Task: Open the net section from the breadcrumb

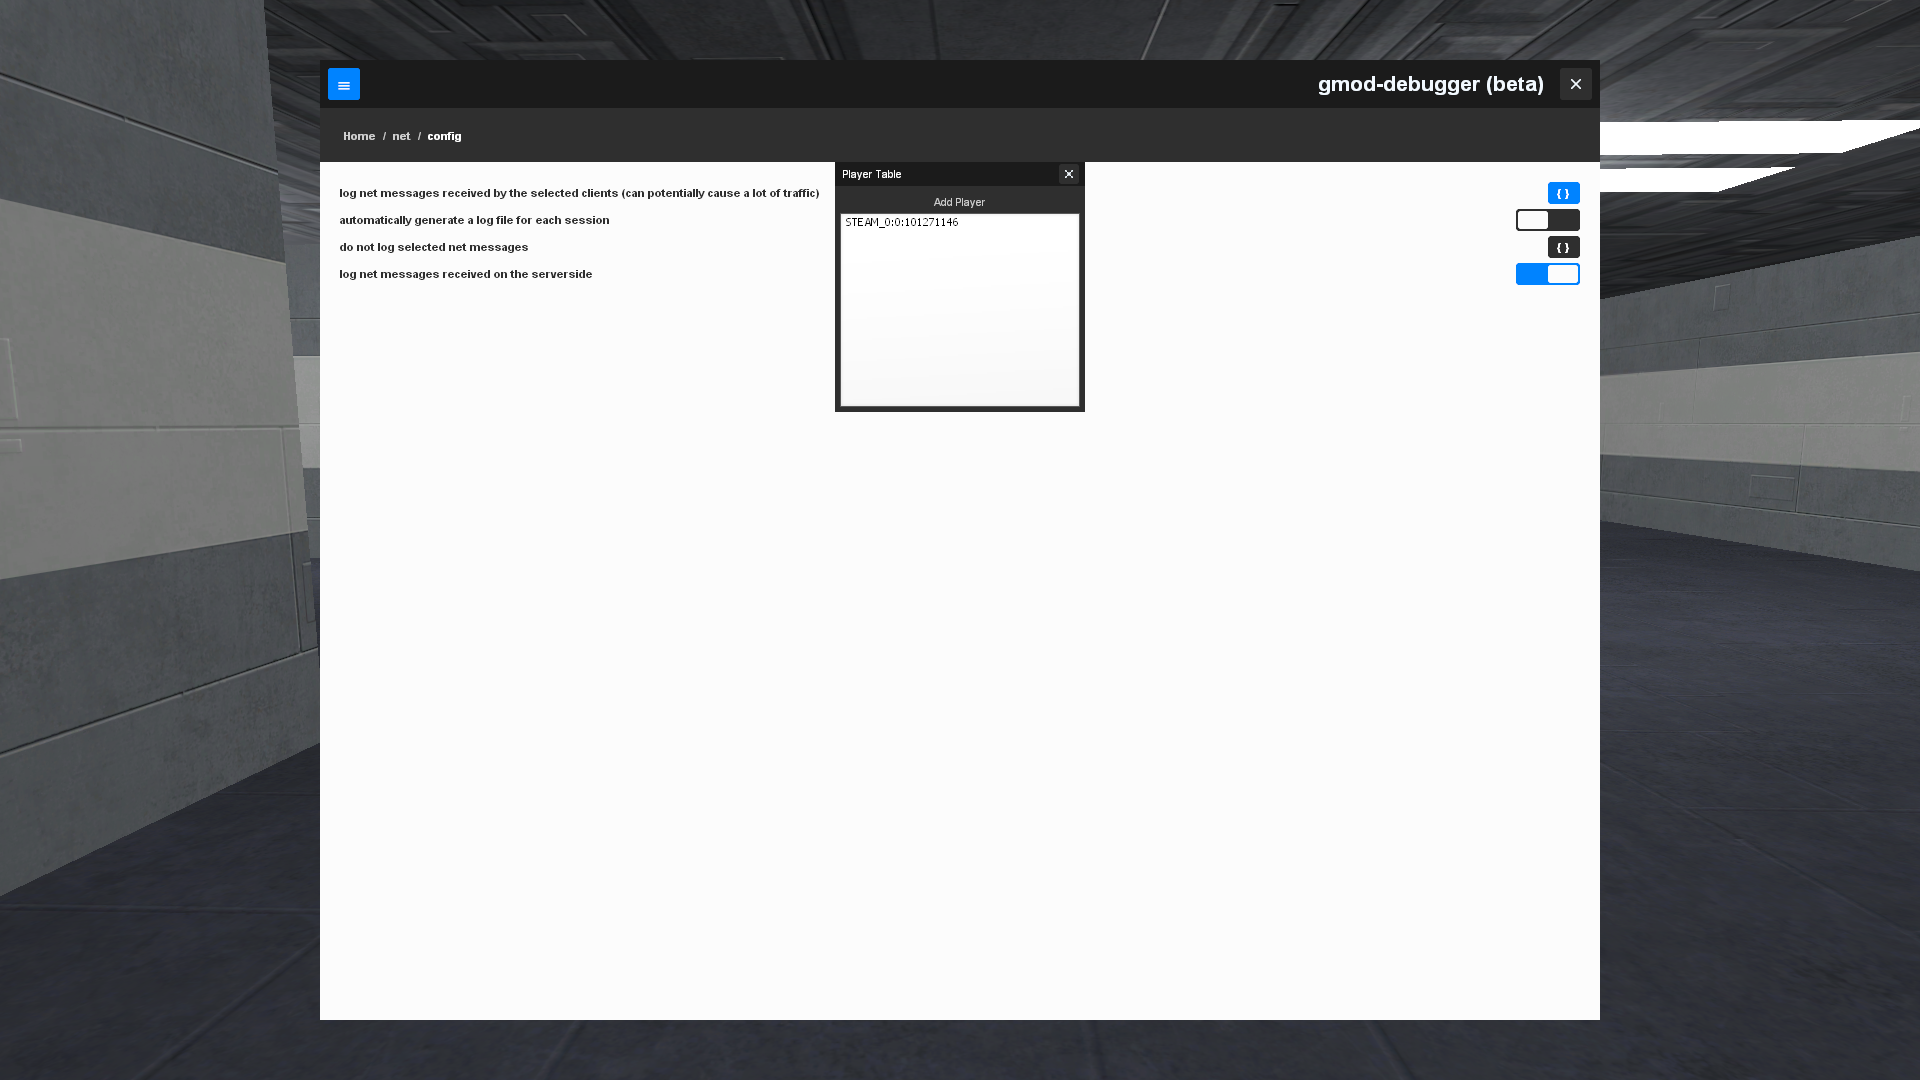Action: point(401,136)
